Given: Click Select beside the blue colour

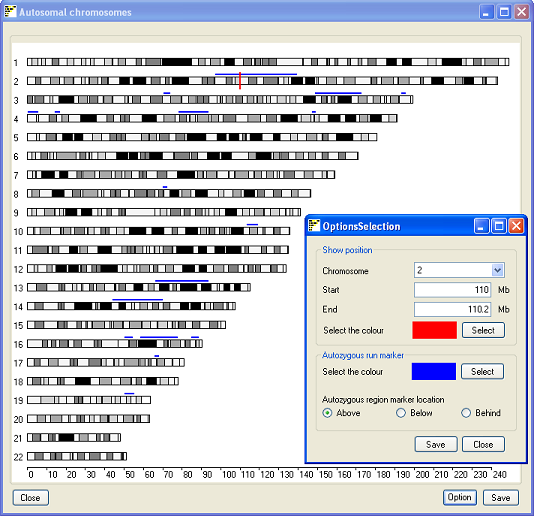Looking at the screenshot, I should (482, 371).
